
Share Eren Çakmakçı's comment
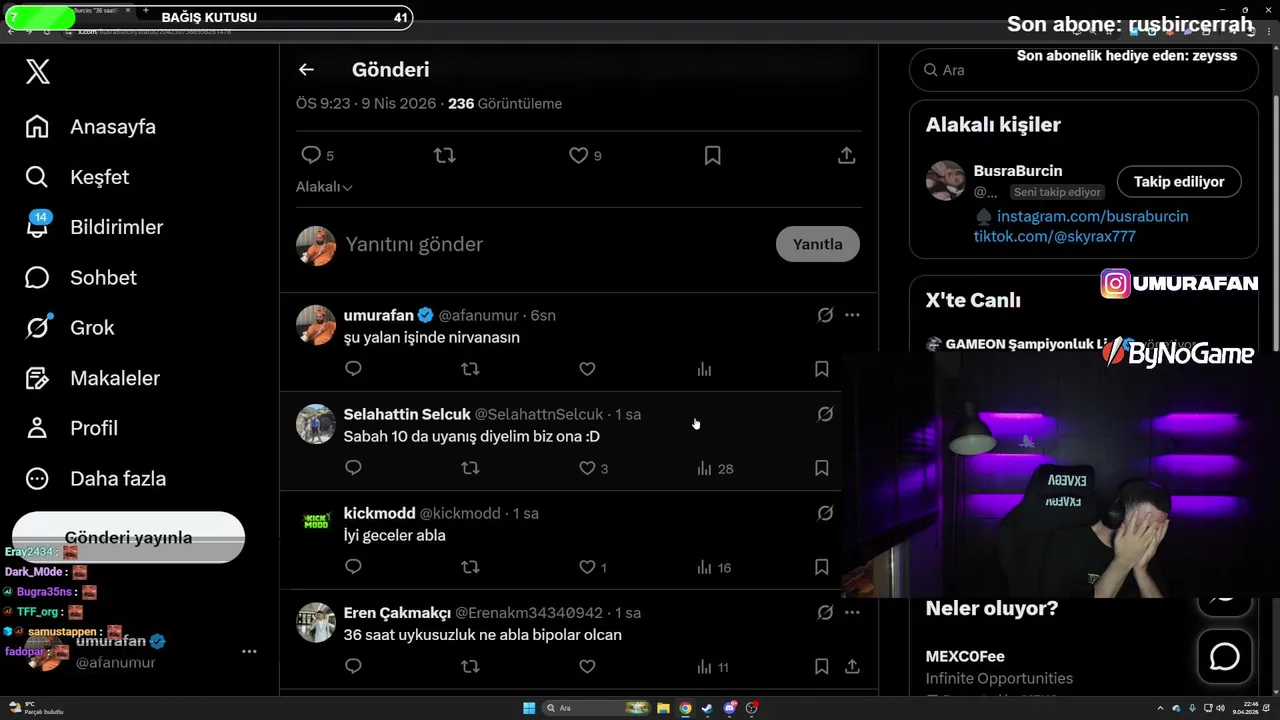pyautogui.click(x=852, y=666)
